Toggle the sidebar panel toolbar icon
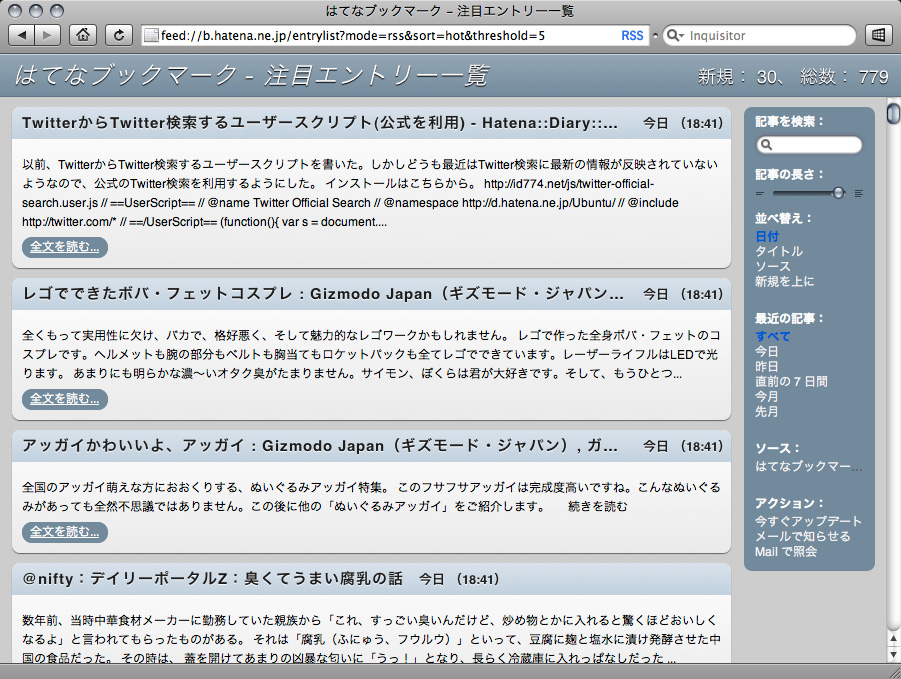901x679 pixels. [x=879, y=36]
